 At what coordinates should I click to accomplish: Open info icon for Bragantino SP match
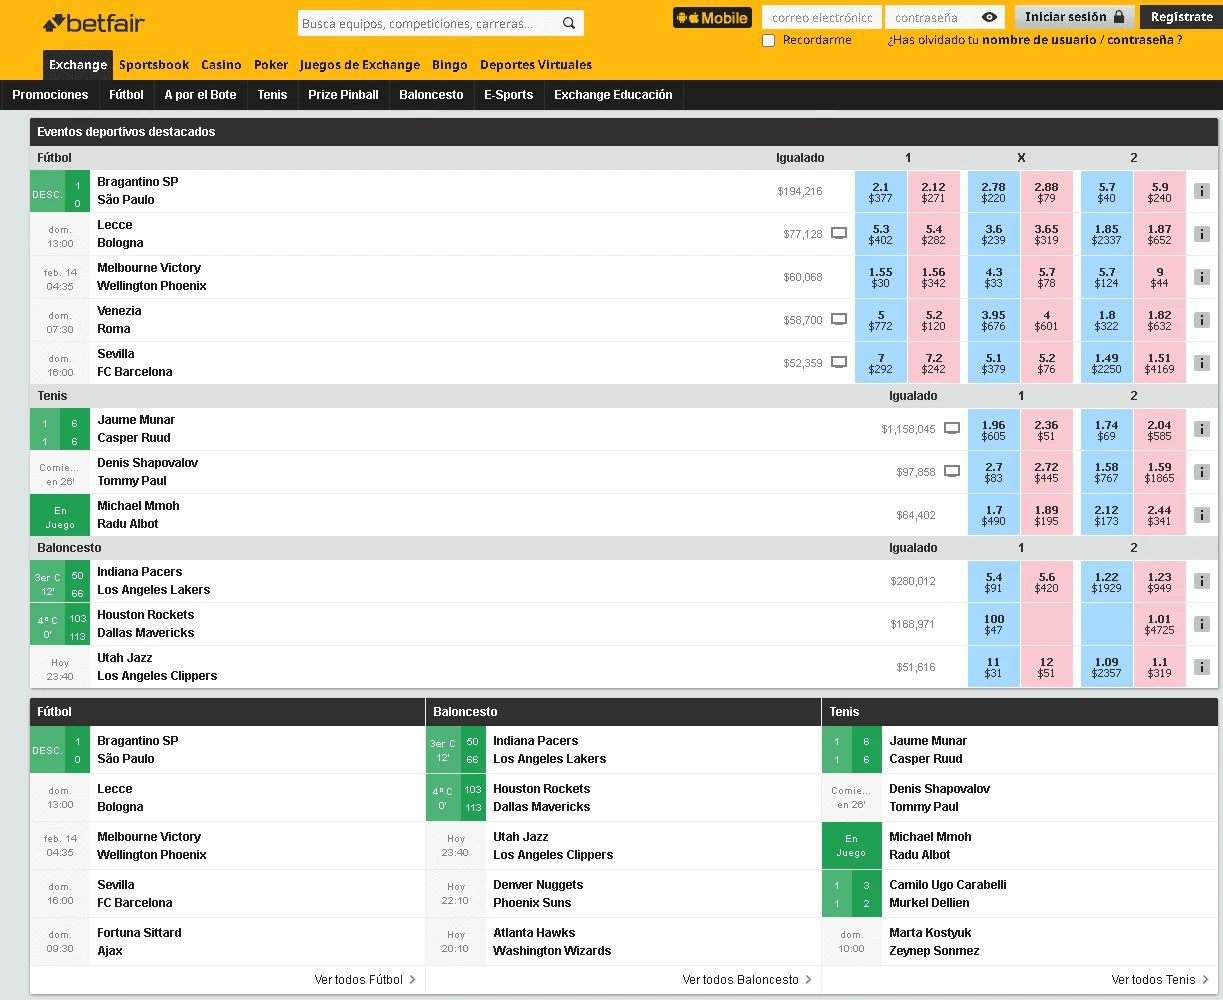[x=1201, y=191]
